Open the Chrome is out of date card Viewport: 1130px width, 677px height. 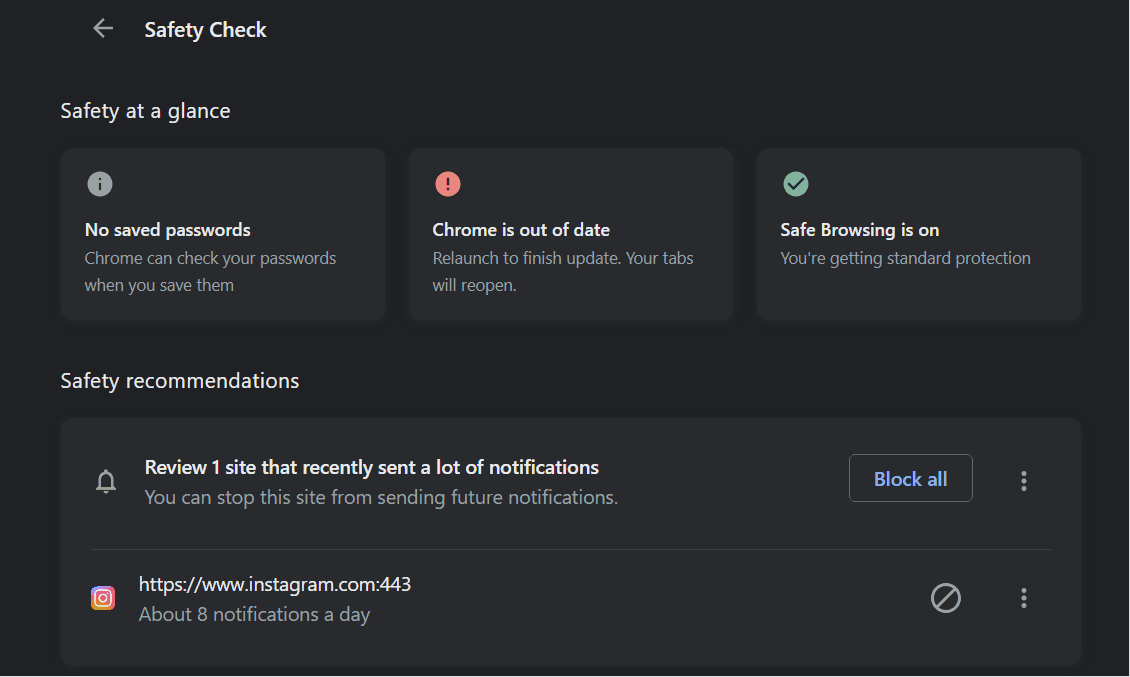(x=570, y=234)
